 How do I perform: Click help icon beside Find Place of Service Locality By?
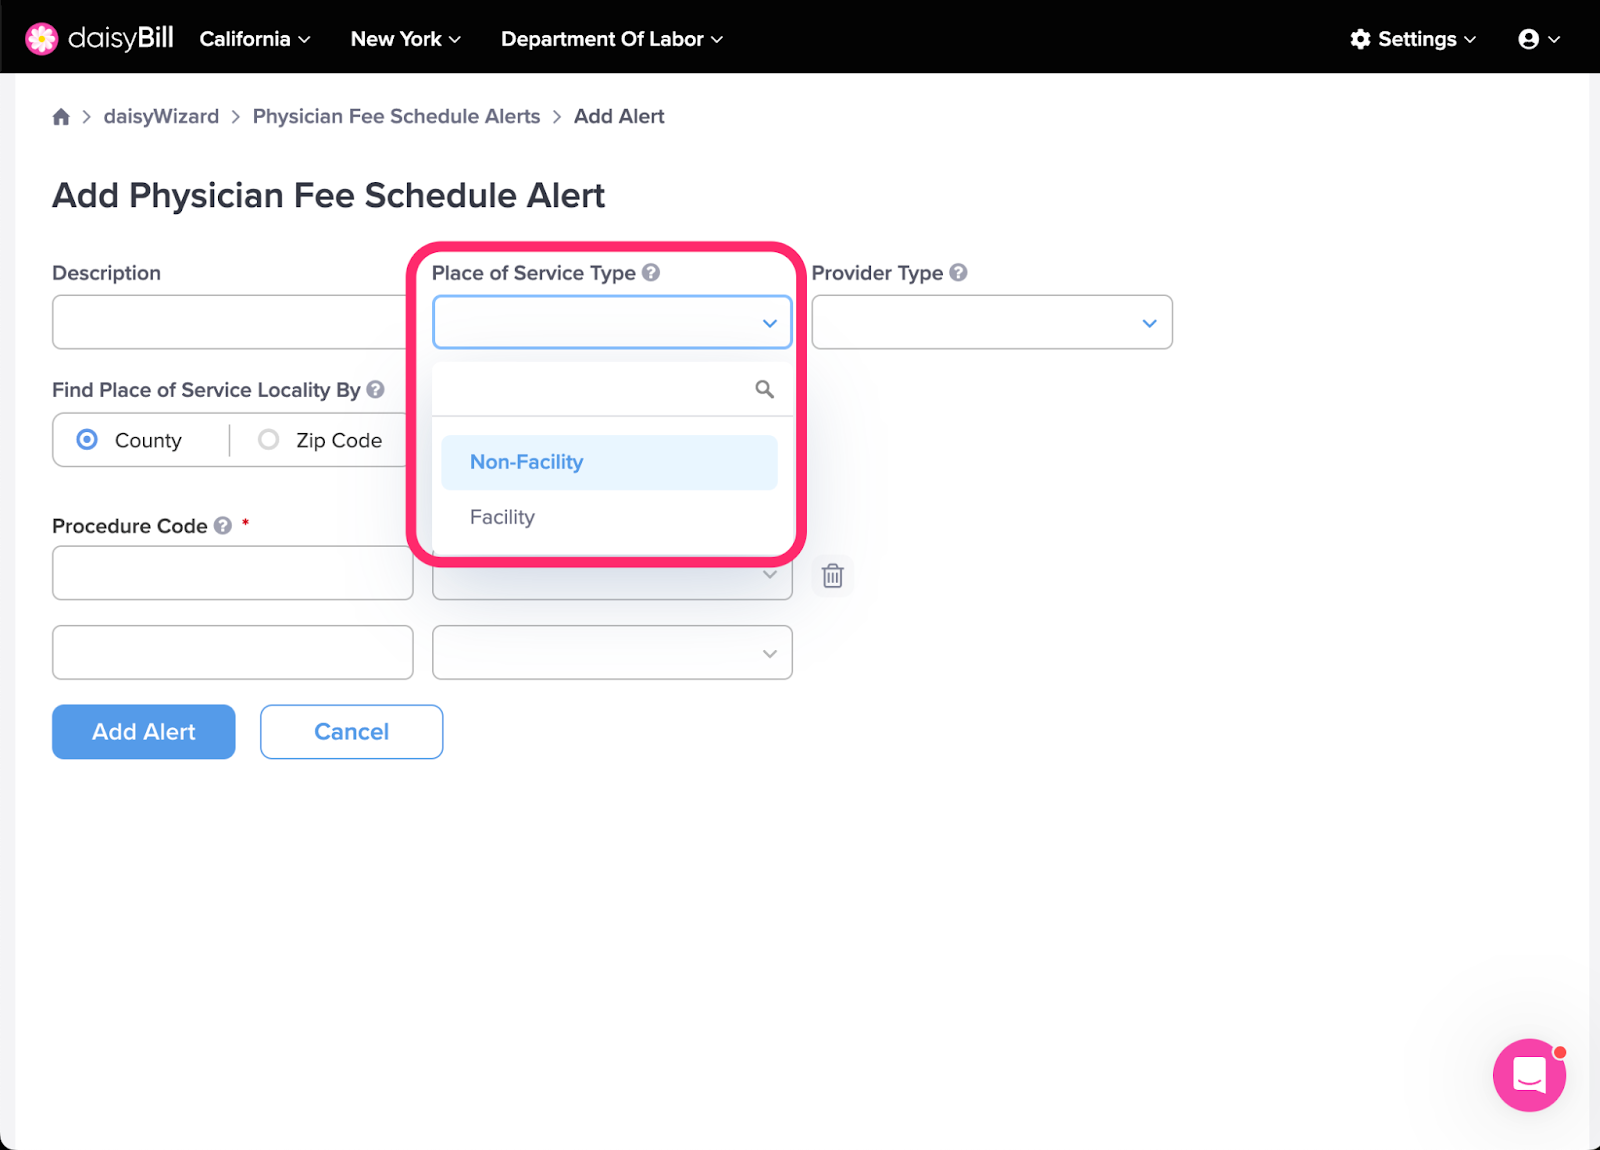point(375,389)
